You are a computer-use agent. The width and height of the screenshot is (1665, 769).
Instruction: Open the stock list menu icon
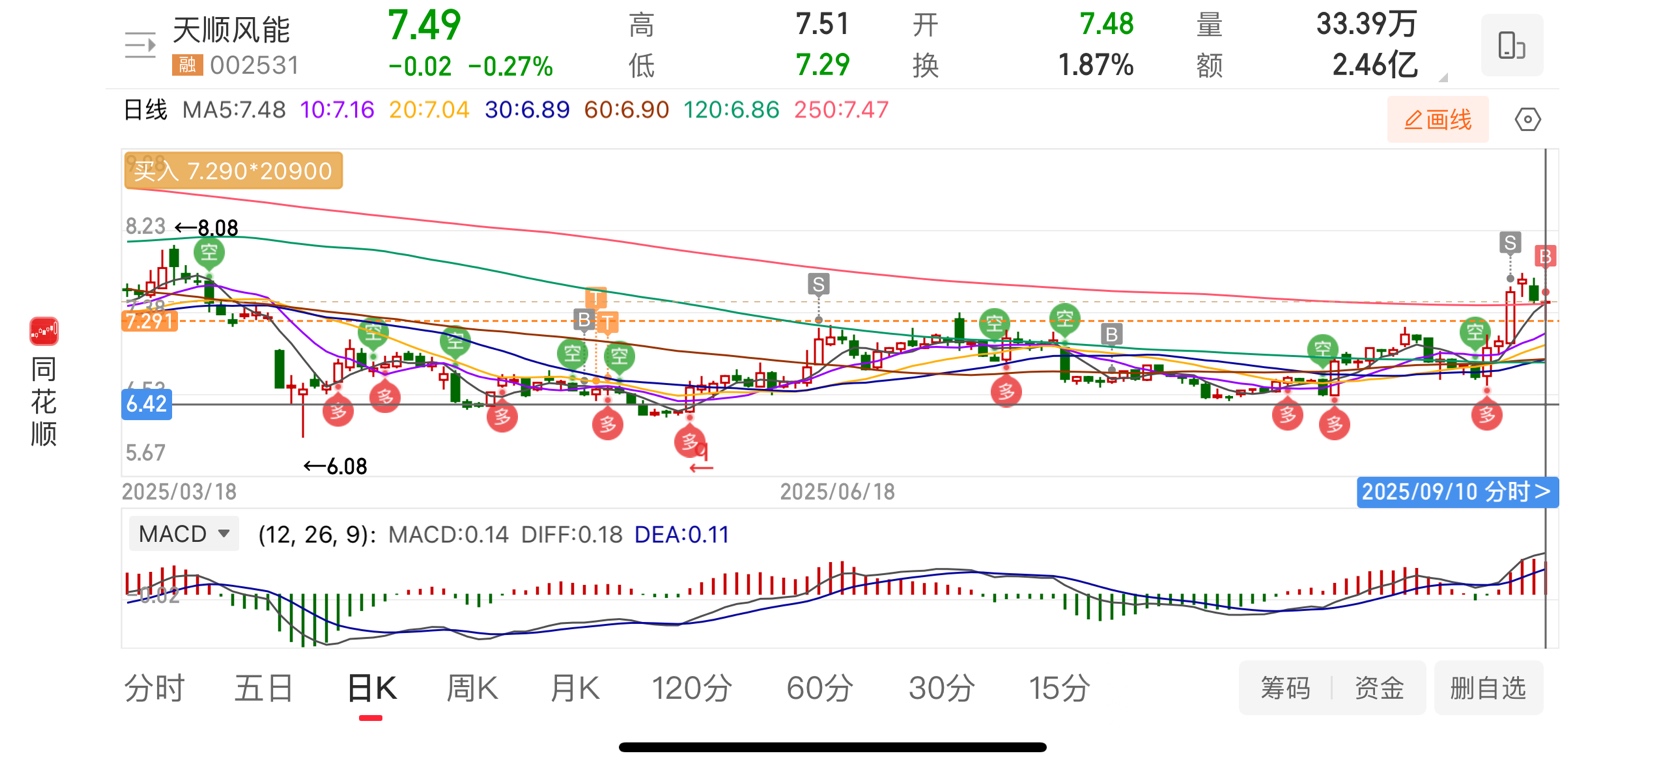(x=140, y=45)
